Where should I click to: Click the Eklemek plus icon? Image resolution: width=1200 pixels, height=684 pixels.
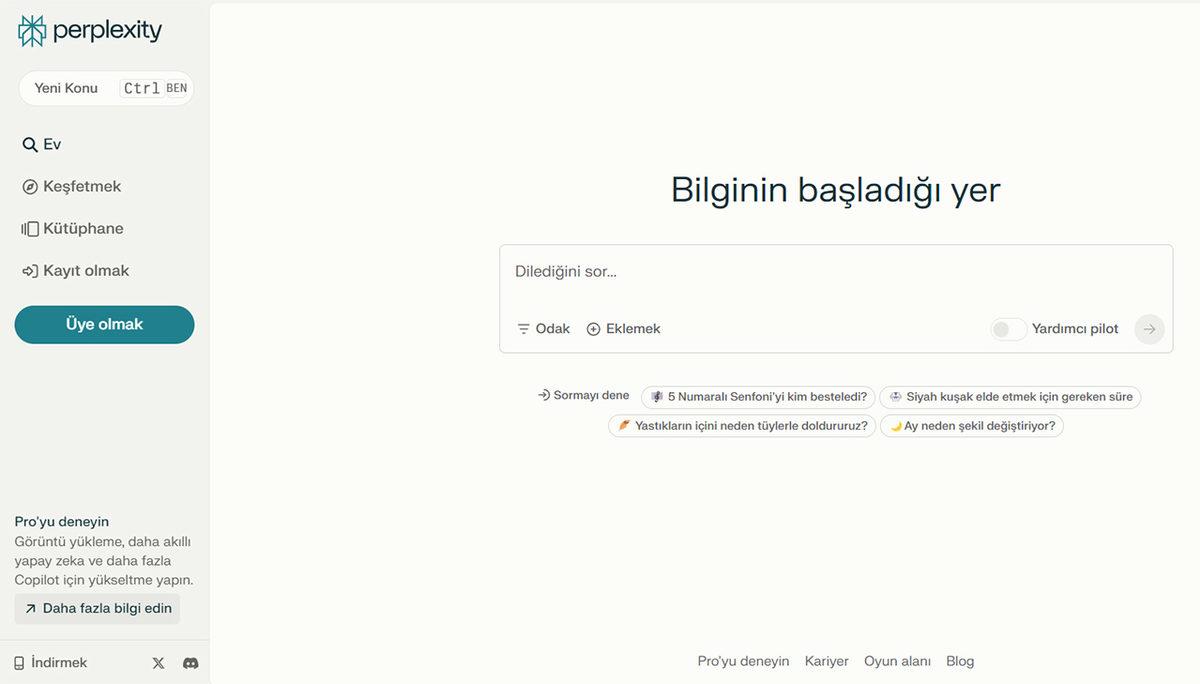592,328
